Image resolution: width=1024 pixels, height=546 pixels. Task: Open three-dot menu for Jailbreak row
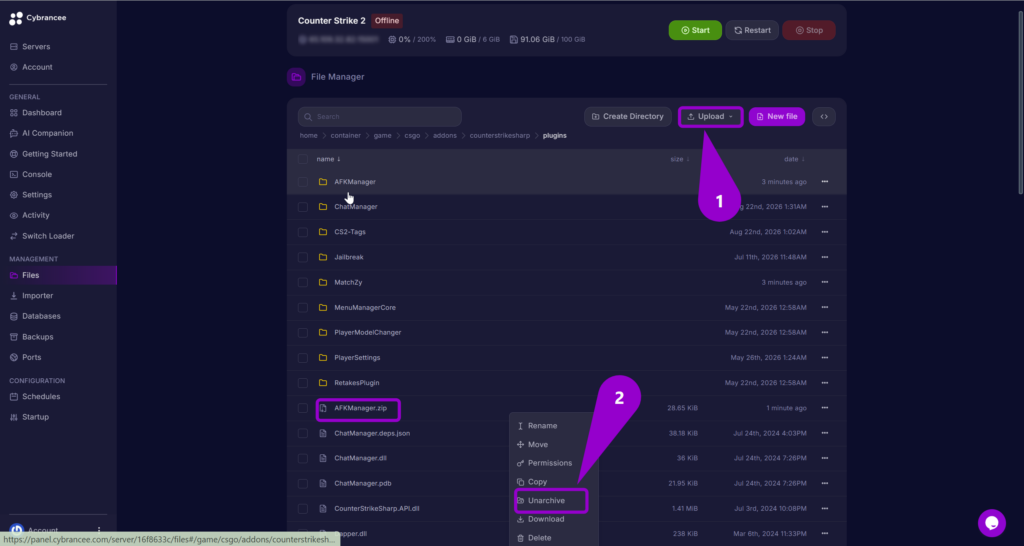825,257
